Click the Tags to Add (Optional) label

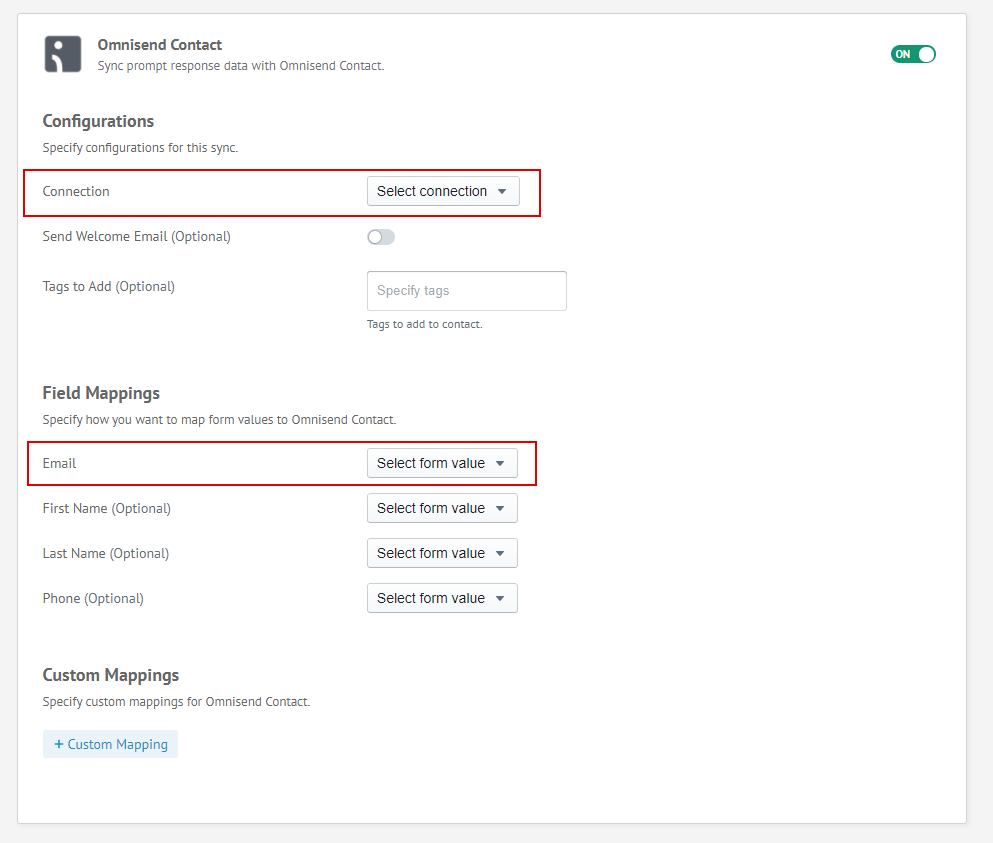(108, 286)
